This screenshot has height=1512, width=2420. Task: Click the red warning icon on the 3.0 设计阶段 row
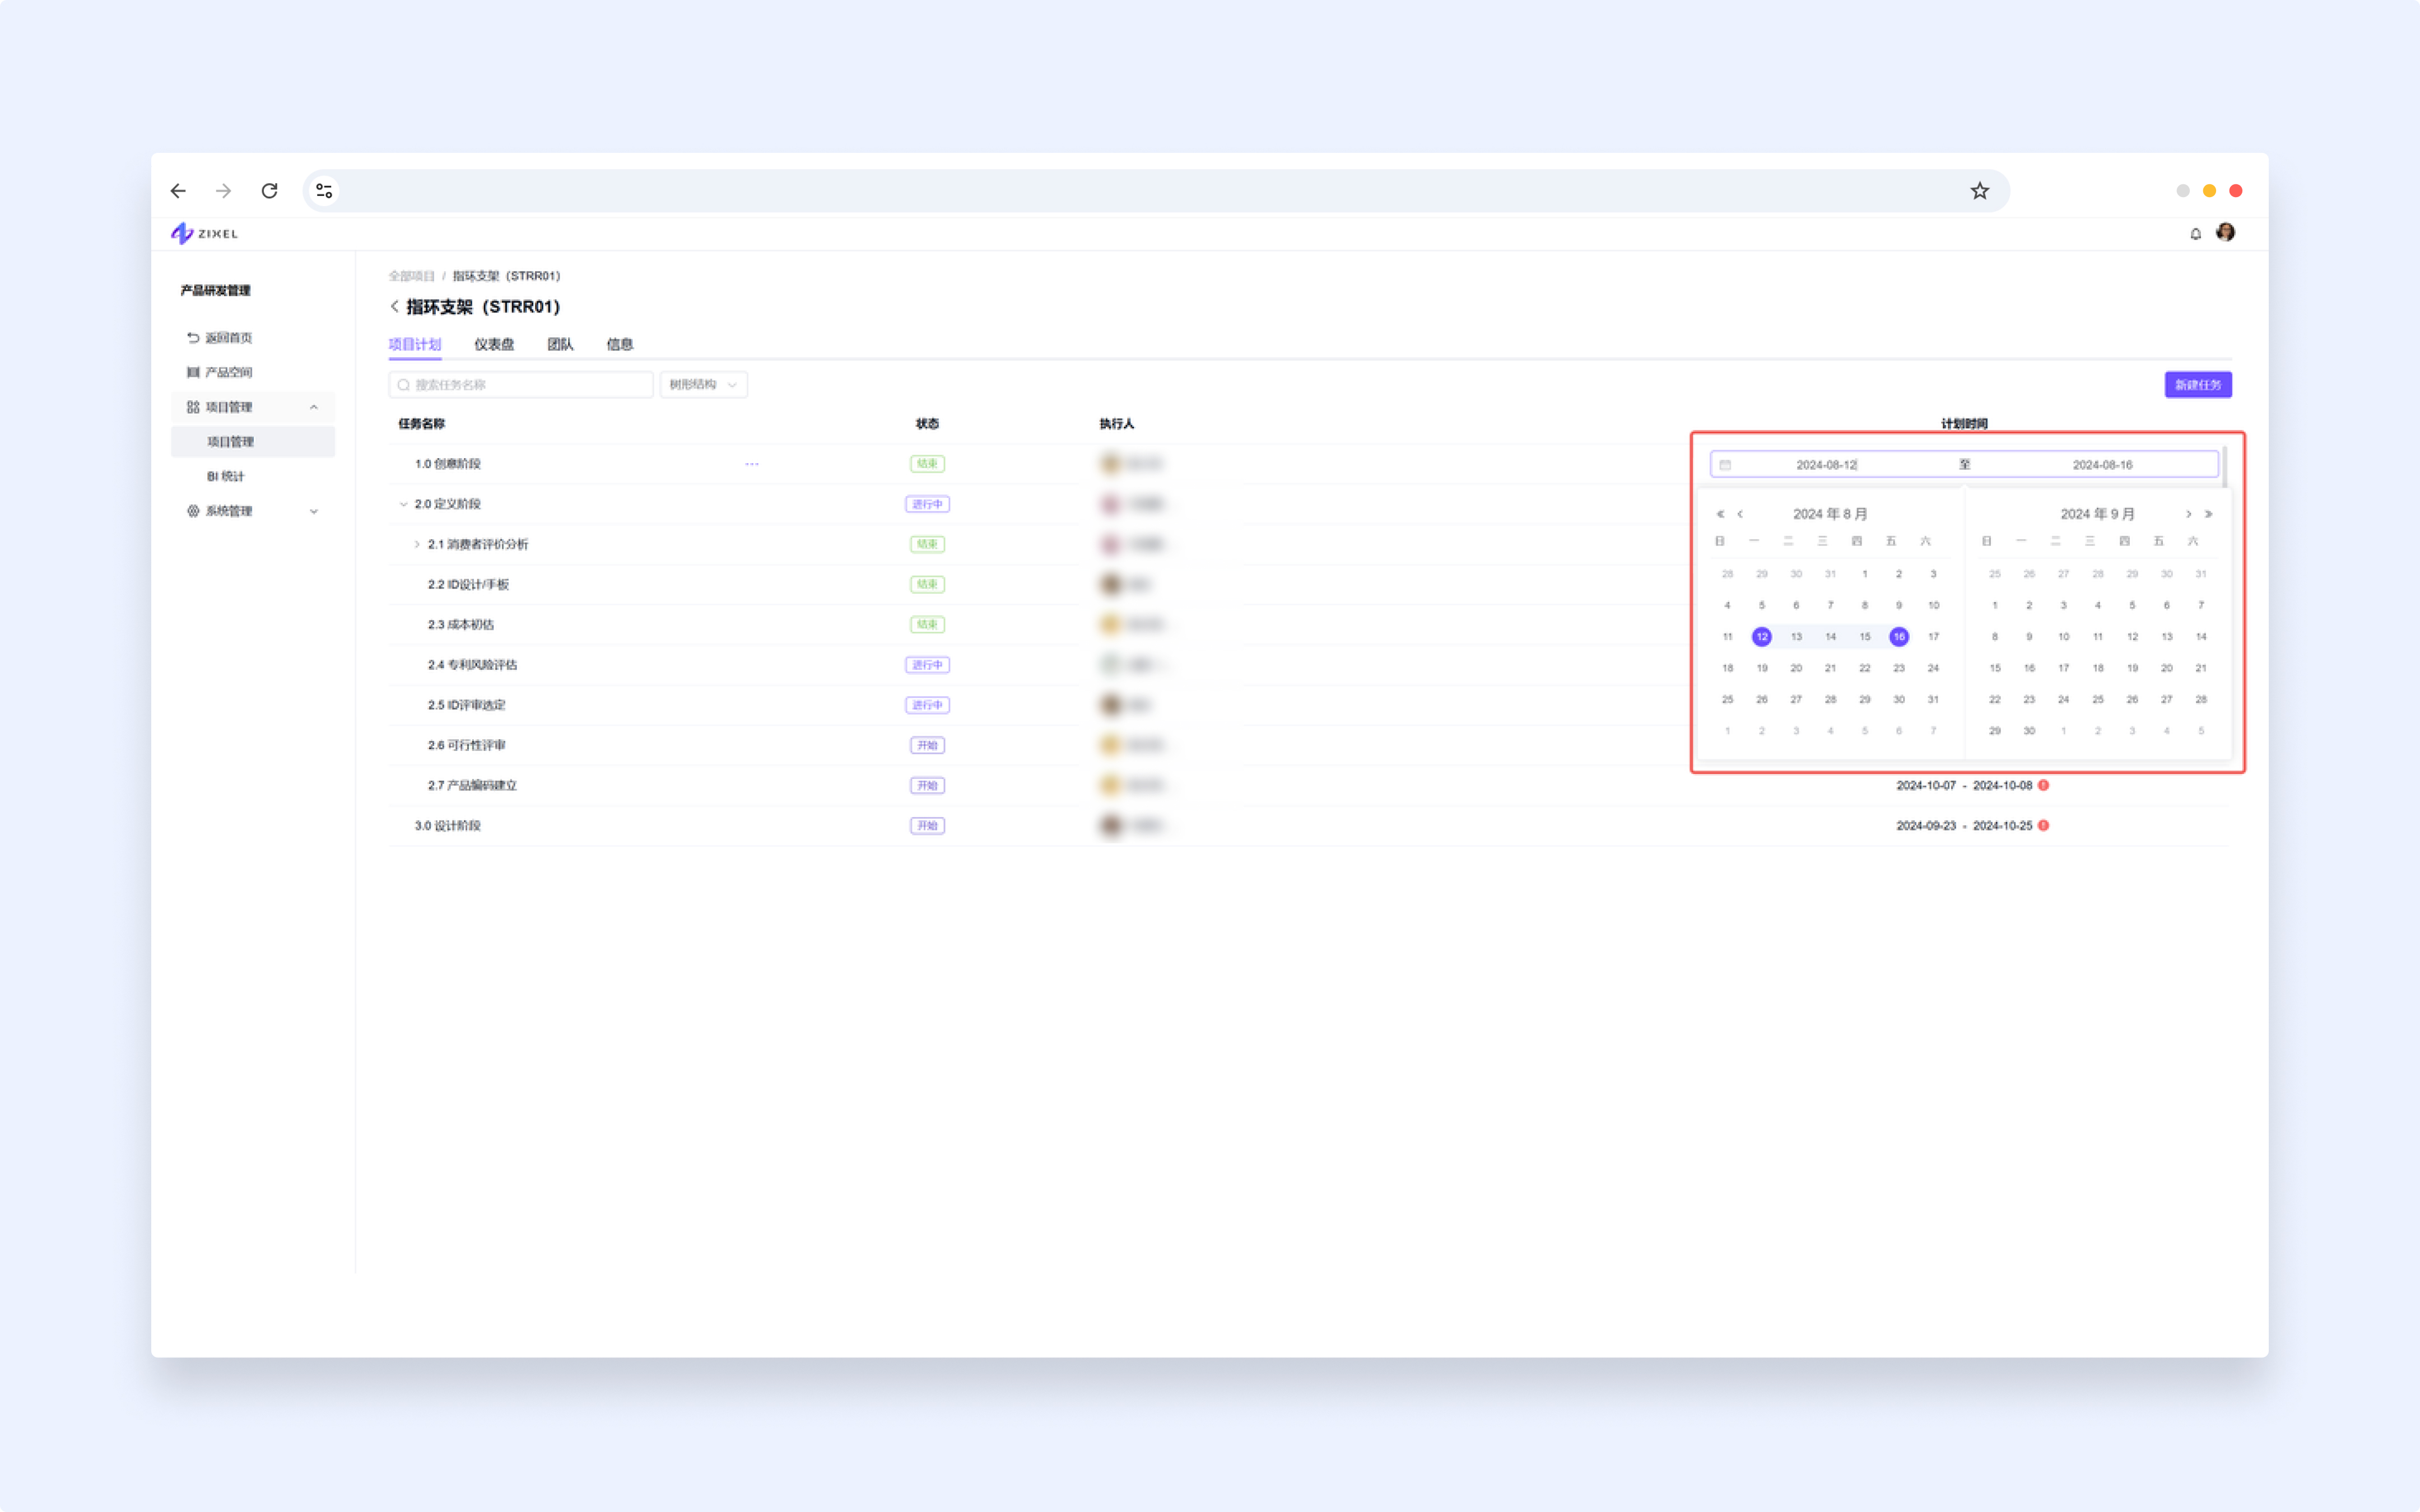click(2043, 825)
